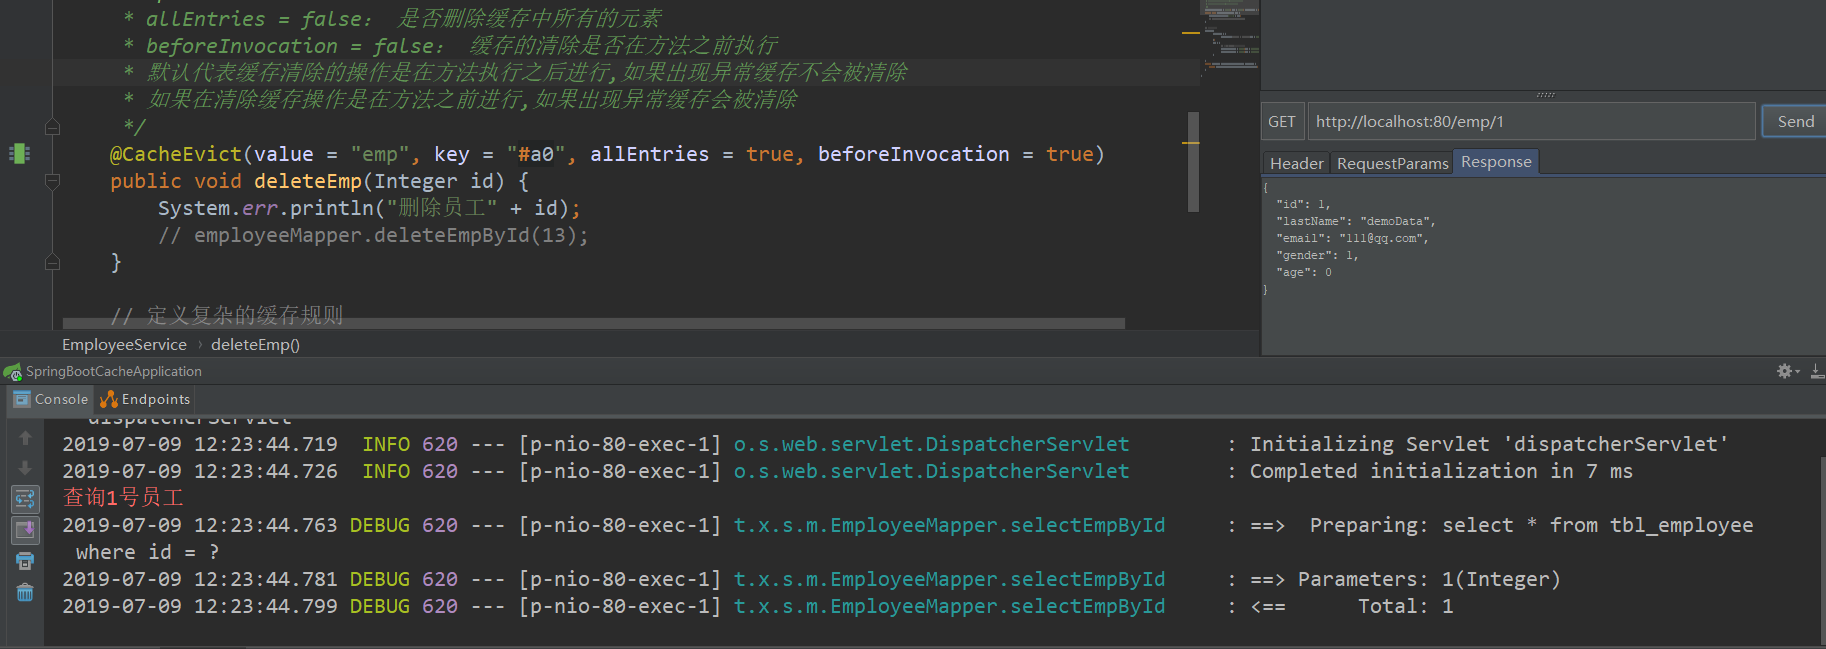This screenshot has width=1826, height=649.
Task: Click the red console line 查询1号员工
Action: (x=123, y=497)
